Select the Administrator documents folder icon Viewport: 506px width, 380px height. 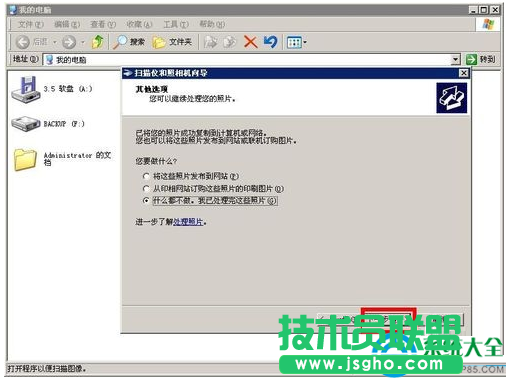tap(25, 159)
